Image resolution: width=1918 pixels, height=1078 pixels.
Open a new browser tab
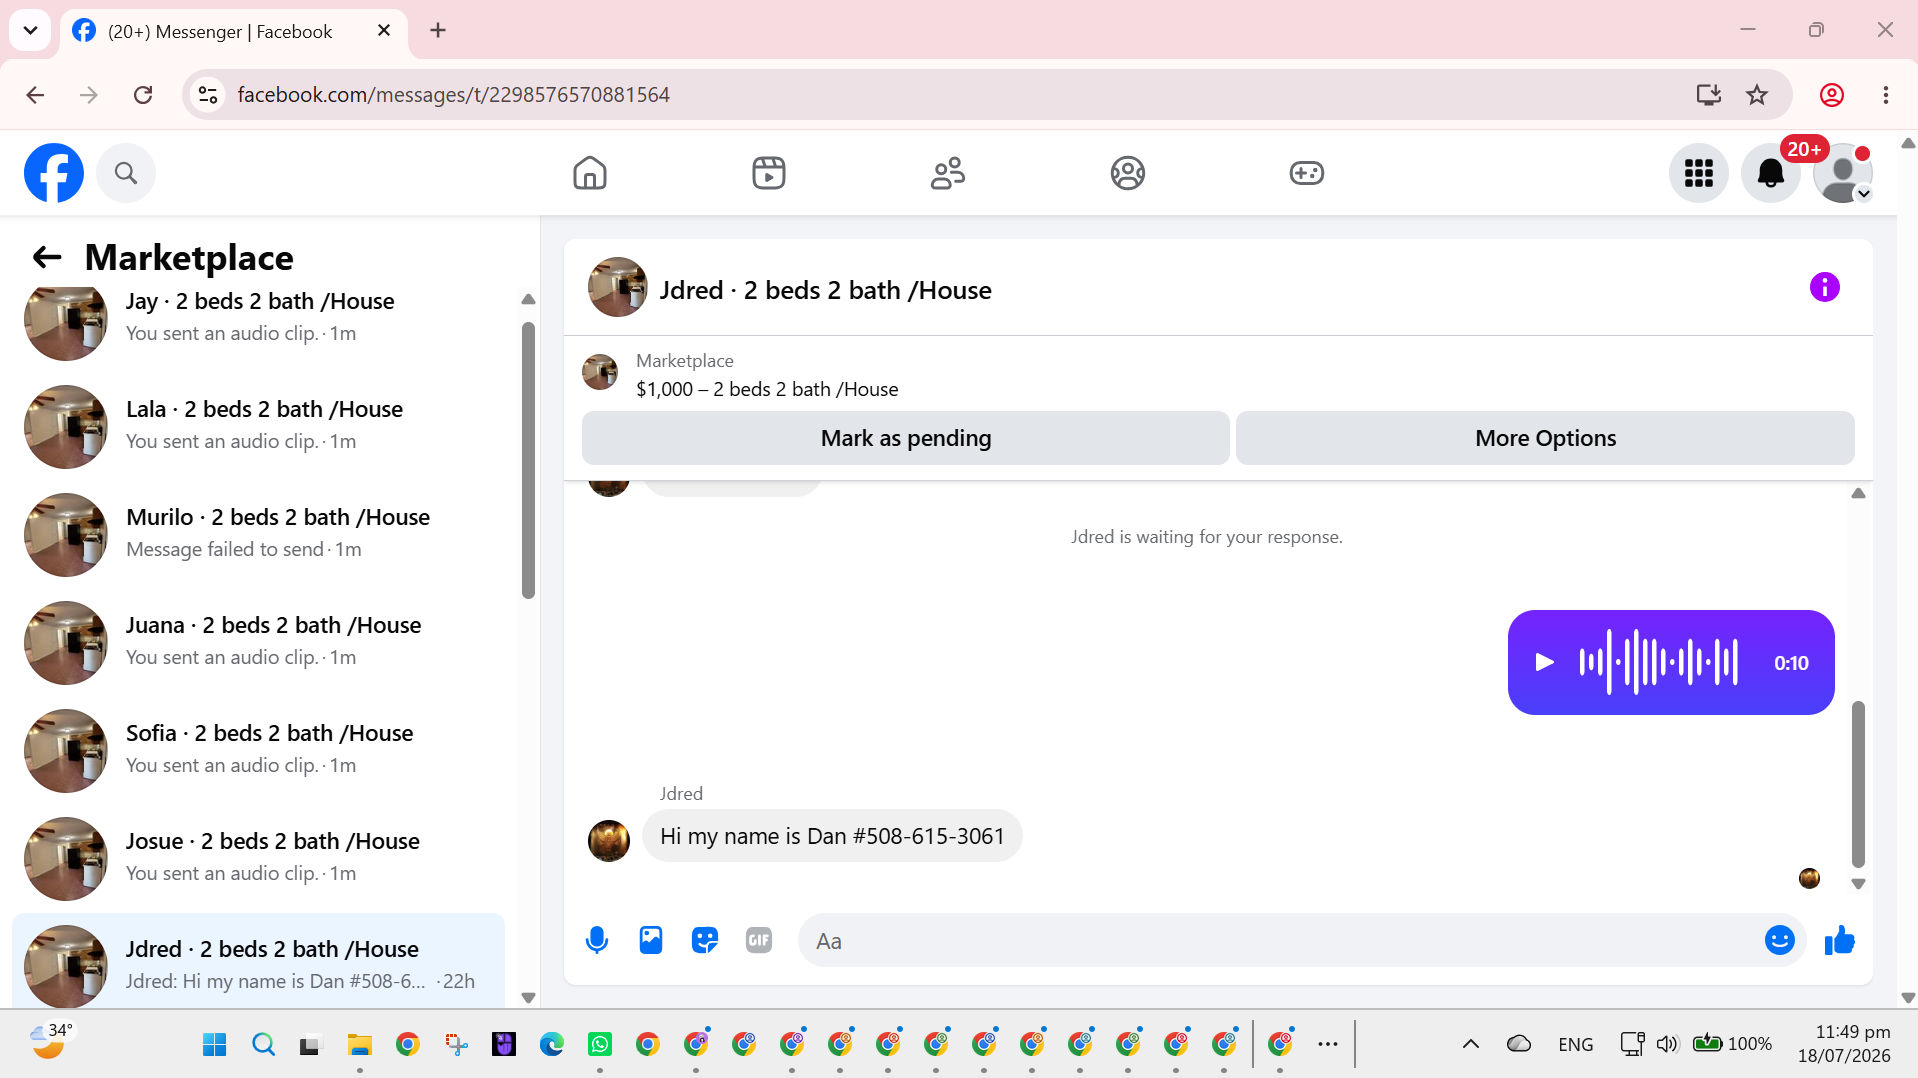pyautogui.click(x=438, y=31)
